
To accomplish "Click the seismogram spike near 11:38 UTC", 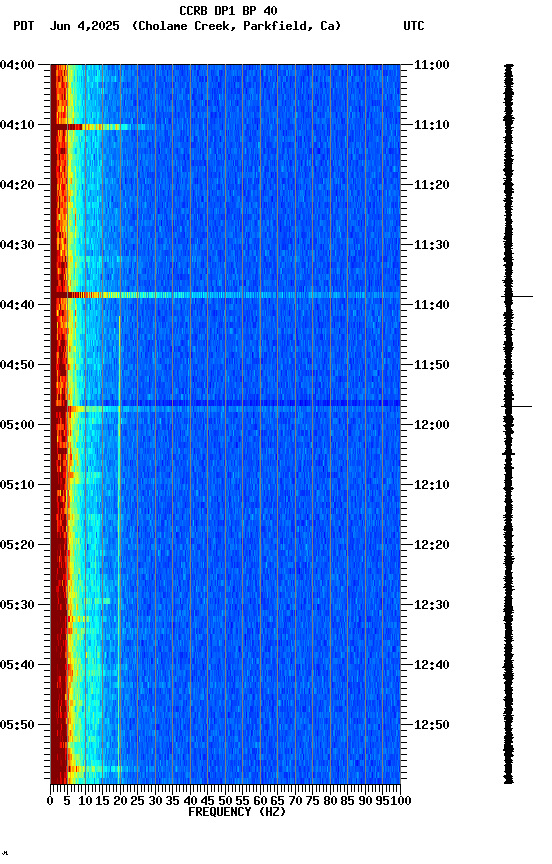I will (517, 296).
